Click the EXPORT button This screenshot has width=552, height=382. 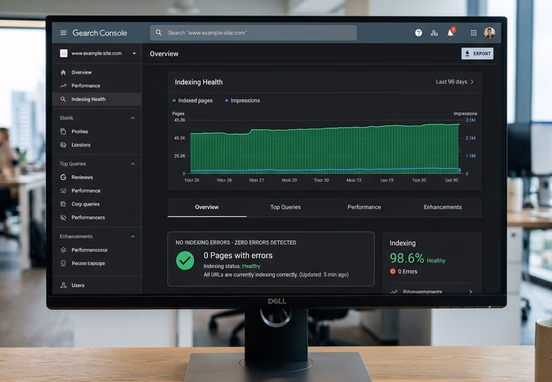coord(477,54)
